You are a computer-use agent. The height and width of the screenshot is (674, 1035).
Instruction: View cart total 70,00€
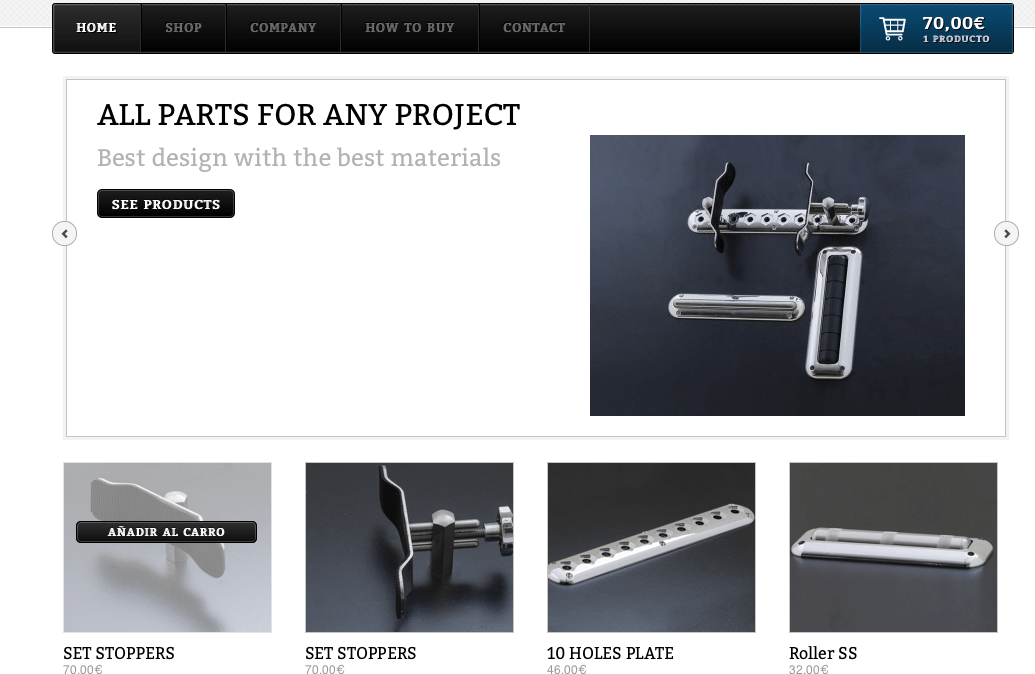pyautogui.click(x=953, y=23)
